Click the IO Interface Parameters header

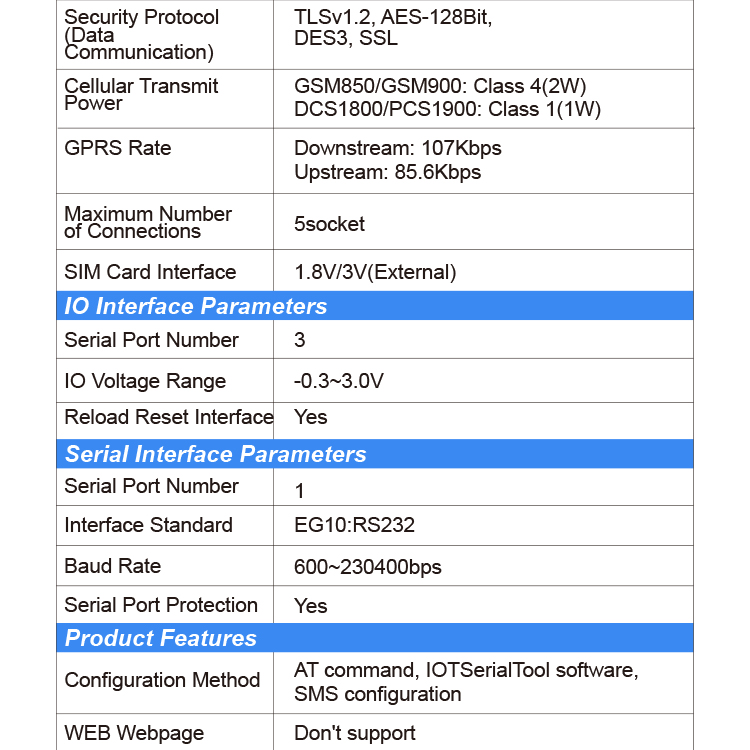tap(375, 306)
